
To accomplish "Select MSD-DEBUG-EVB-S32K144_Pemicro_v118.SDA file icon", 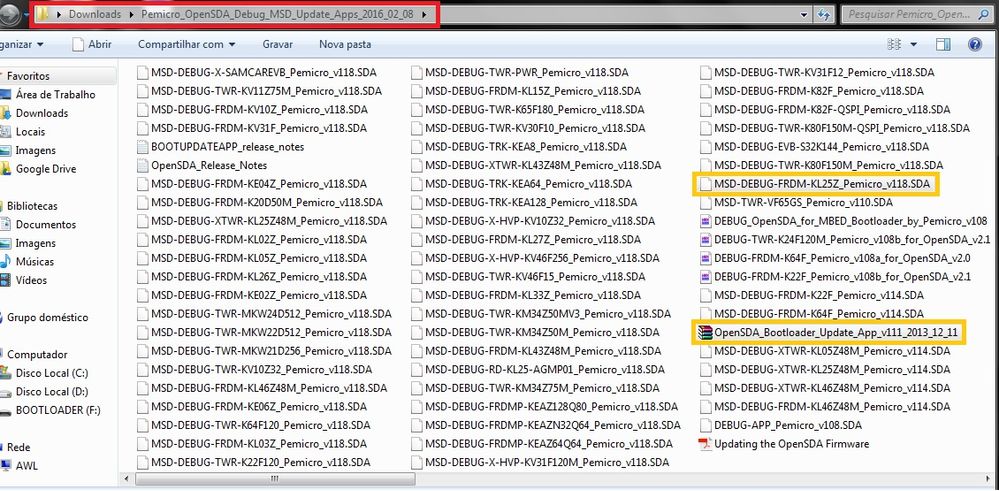I will coord(705,146).
